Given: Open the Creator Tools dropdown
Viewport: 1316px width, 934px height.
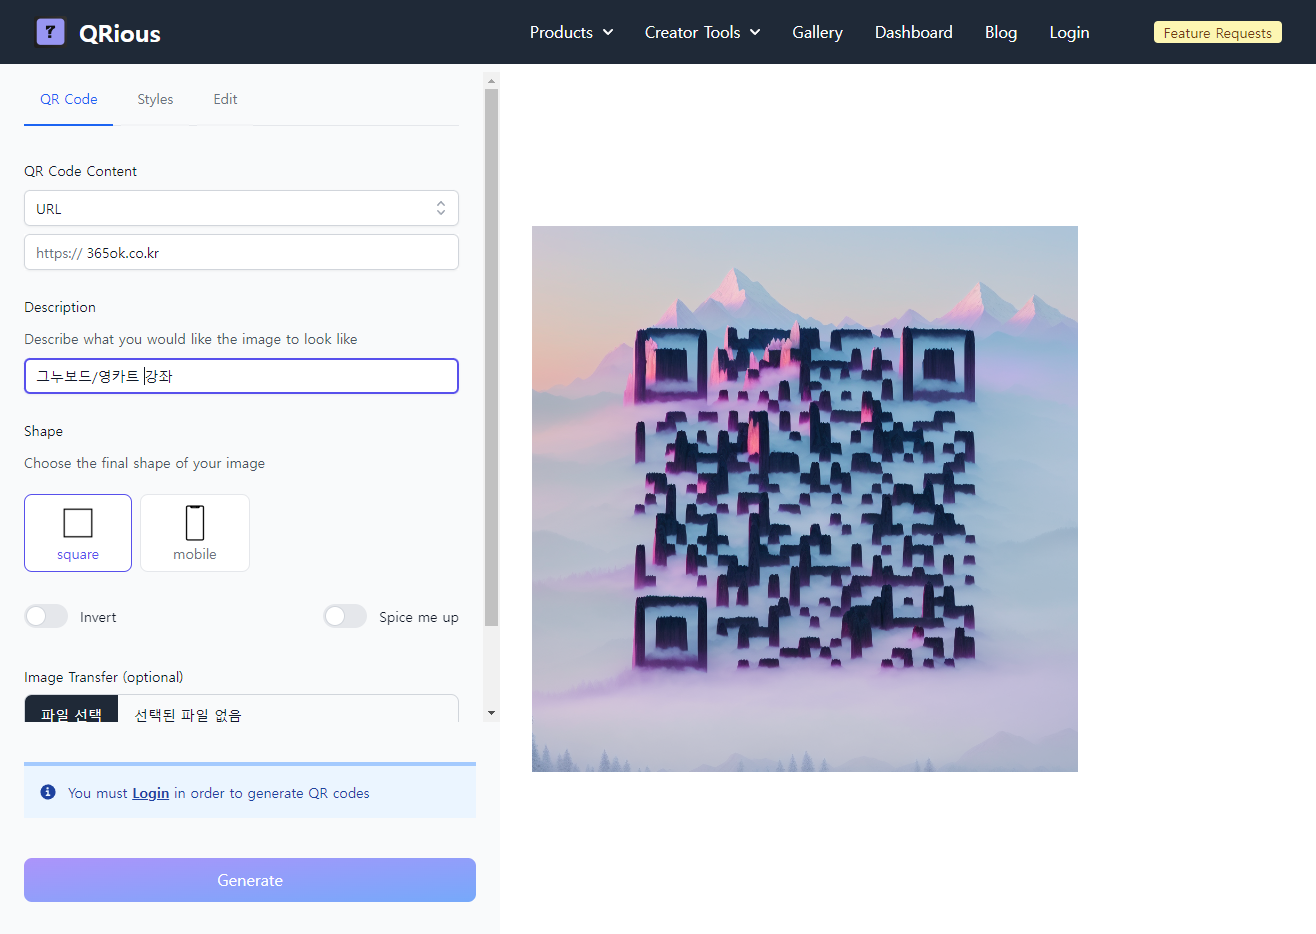Looking at the screenshot, I should pyautogui.click(x=702, y=32).
